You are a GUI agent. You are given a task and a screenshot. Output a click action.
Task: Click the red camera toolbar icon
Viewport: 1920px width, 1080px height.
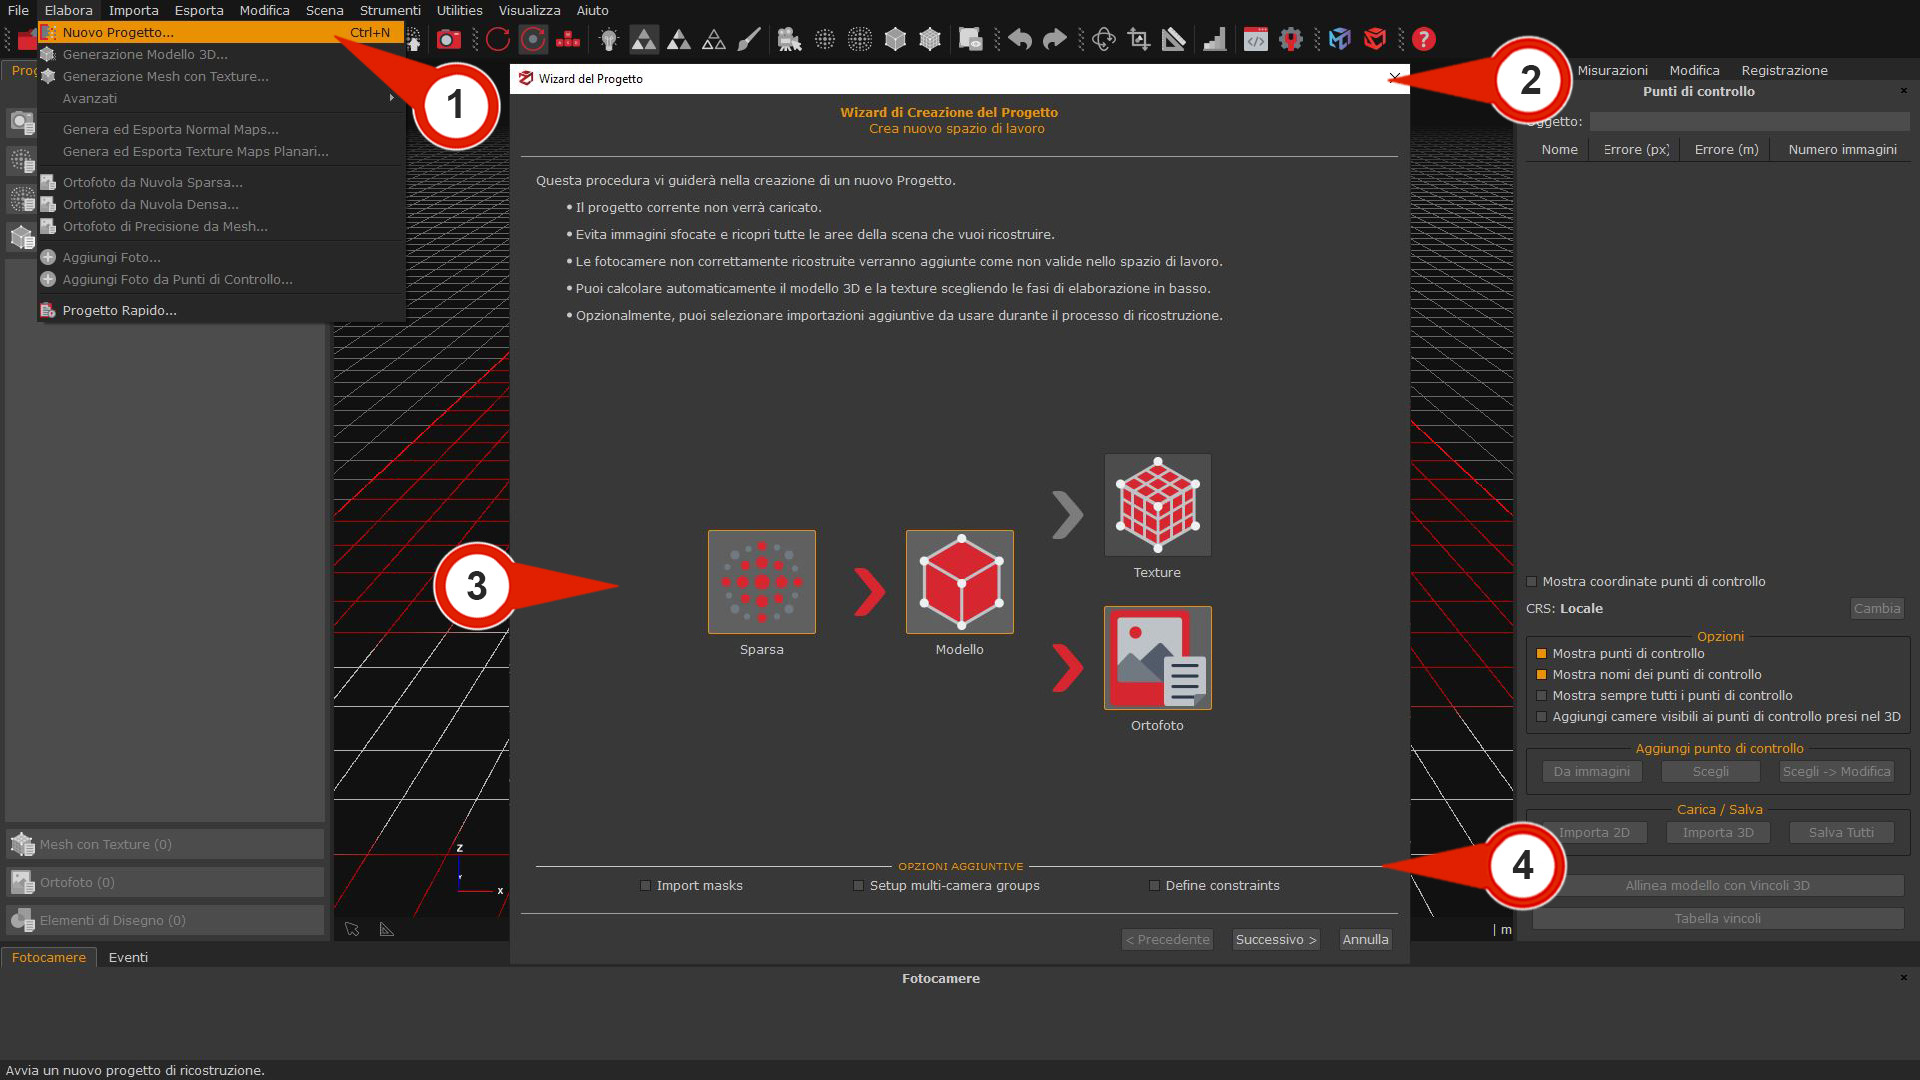(x=449, y=39)
